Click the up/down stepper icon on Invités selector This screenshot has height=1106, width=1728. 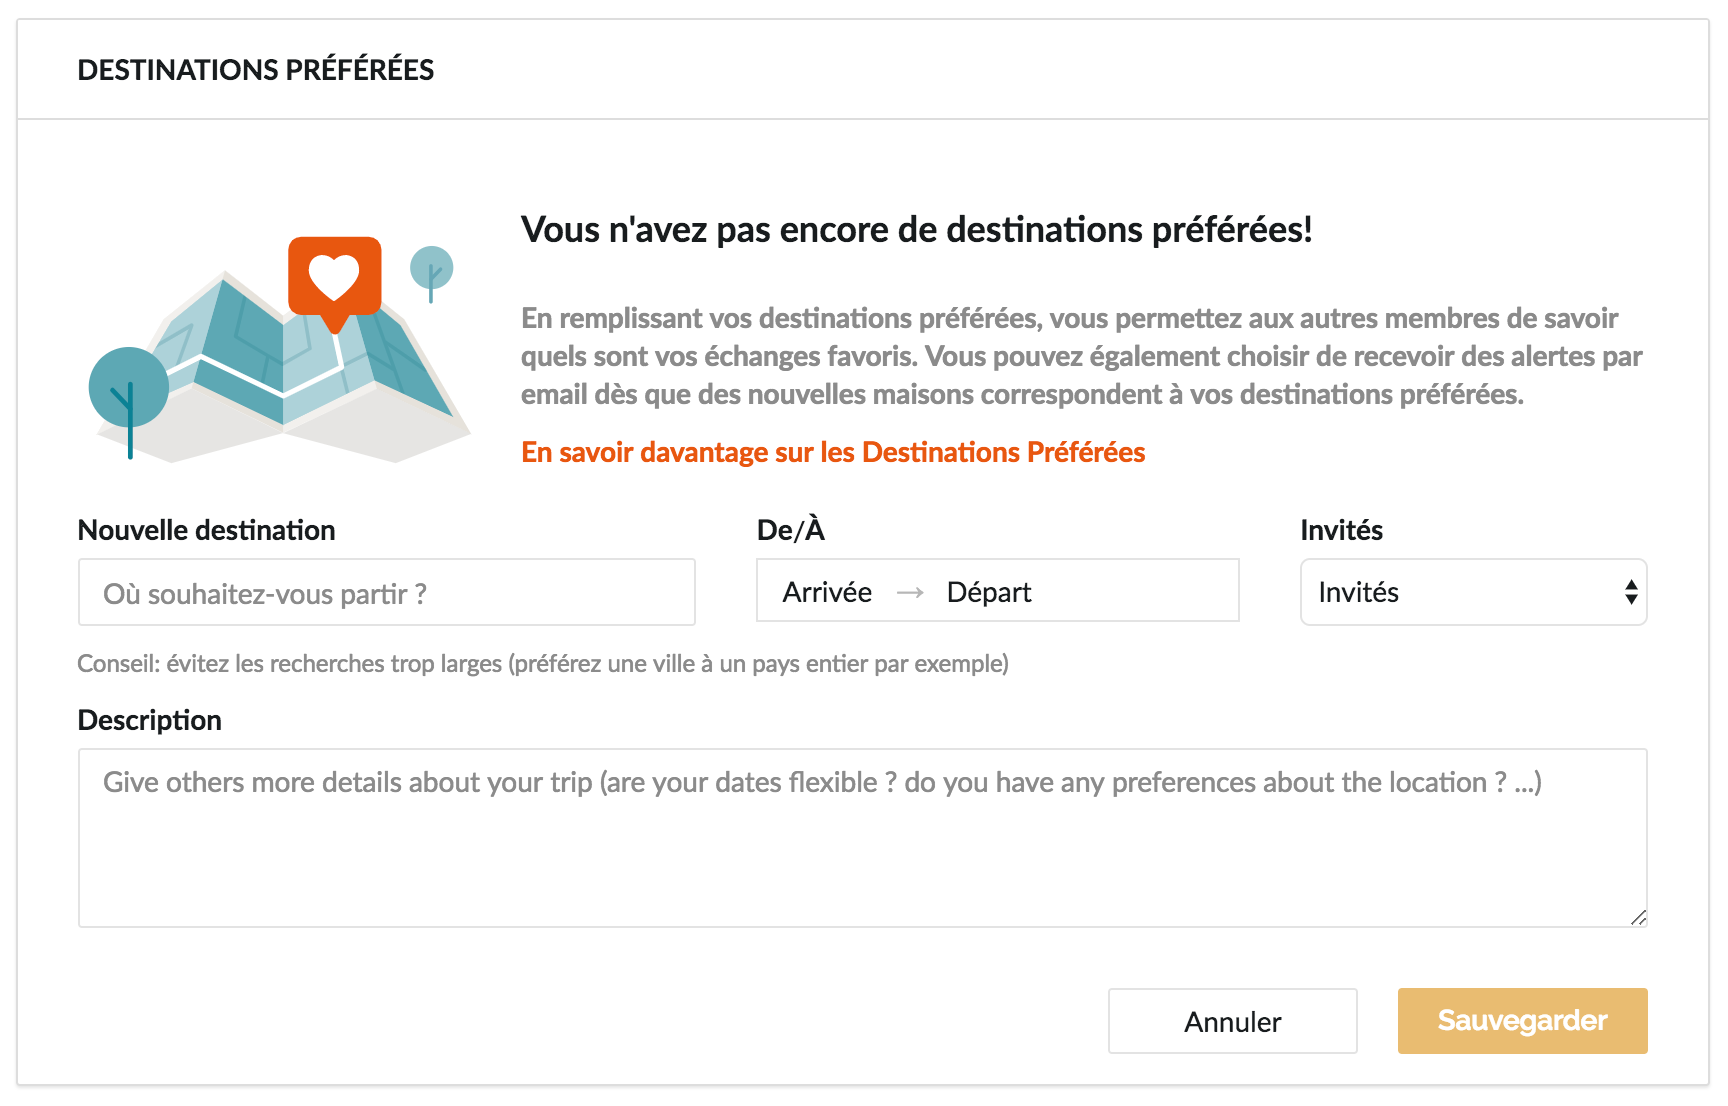click(1630, 592)
